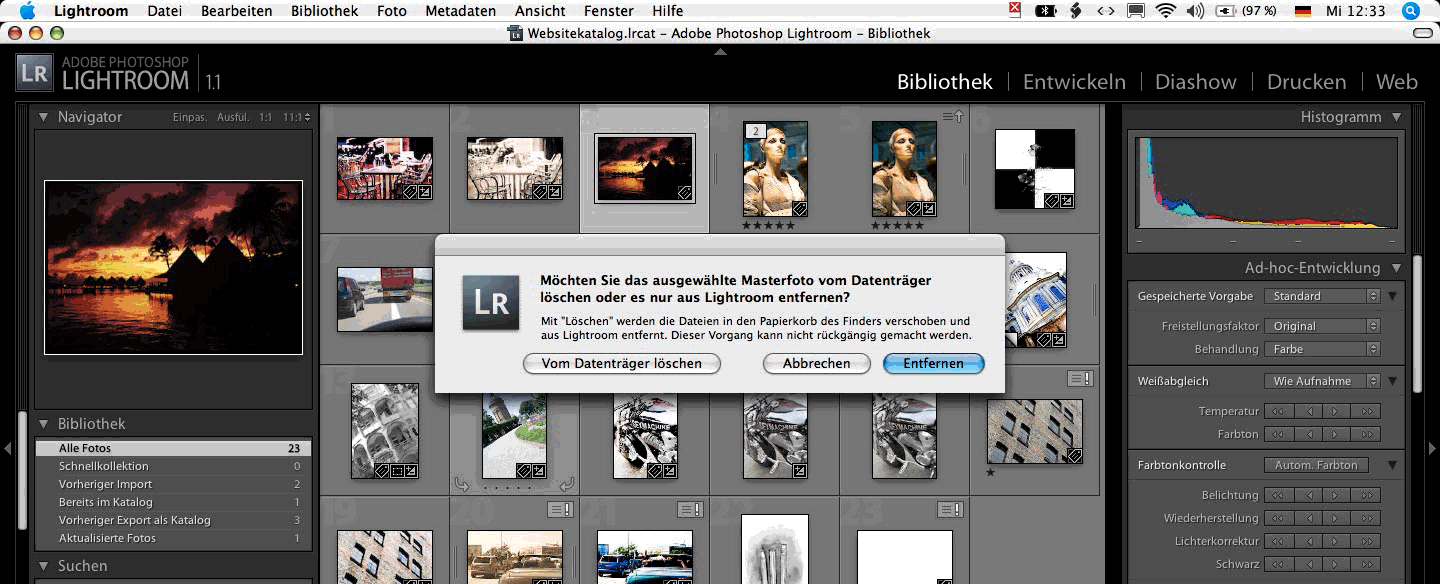Increase Temperatur with the single right arrow
This screenshot has width=1440, height=584.
(1336, 412)
